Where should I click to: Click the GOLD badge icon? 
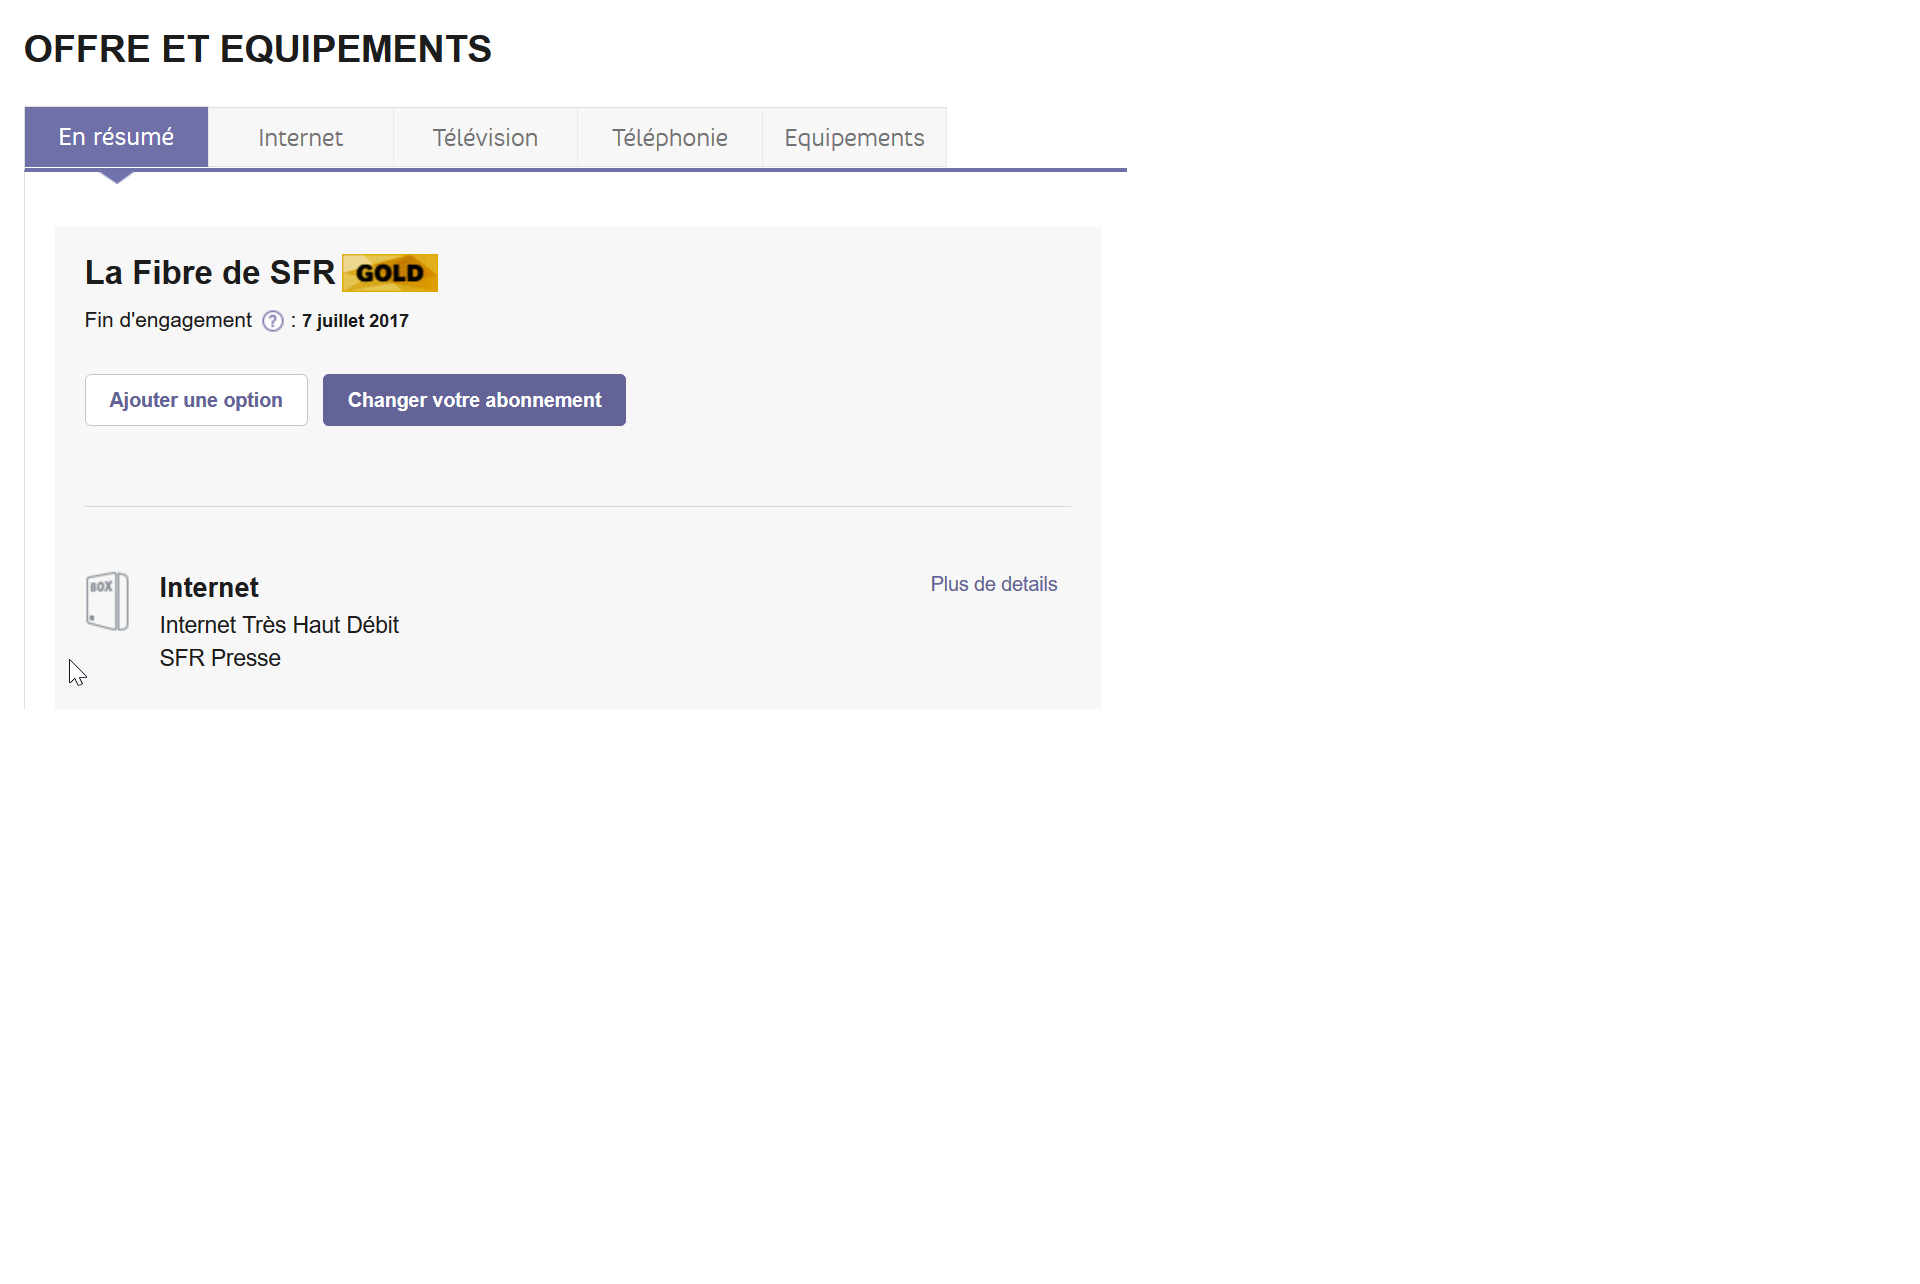[390, 273]
